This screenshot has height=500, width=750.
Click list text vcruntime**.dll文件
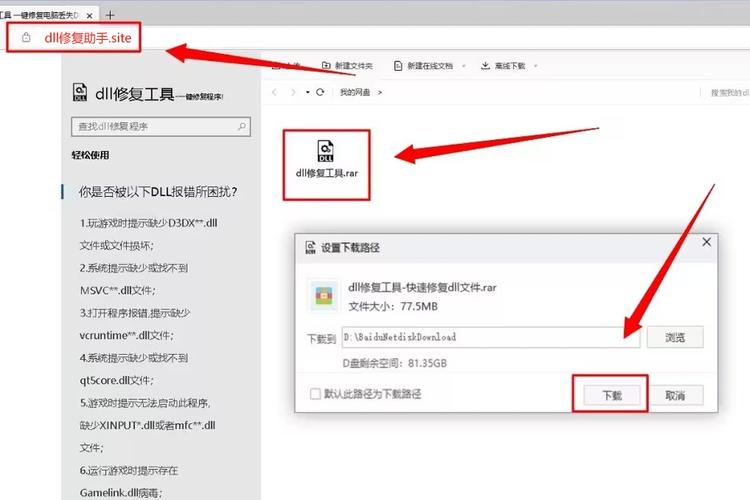(x=126, y=335)
